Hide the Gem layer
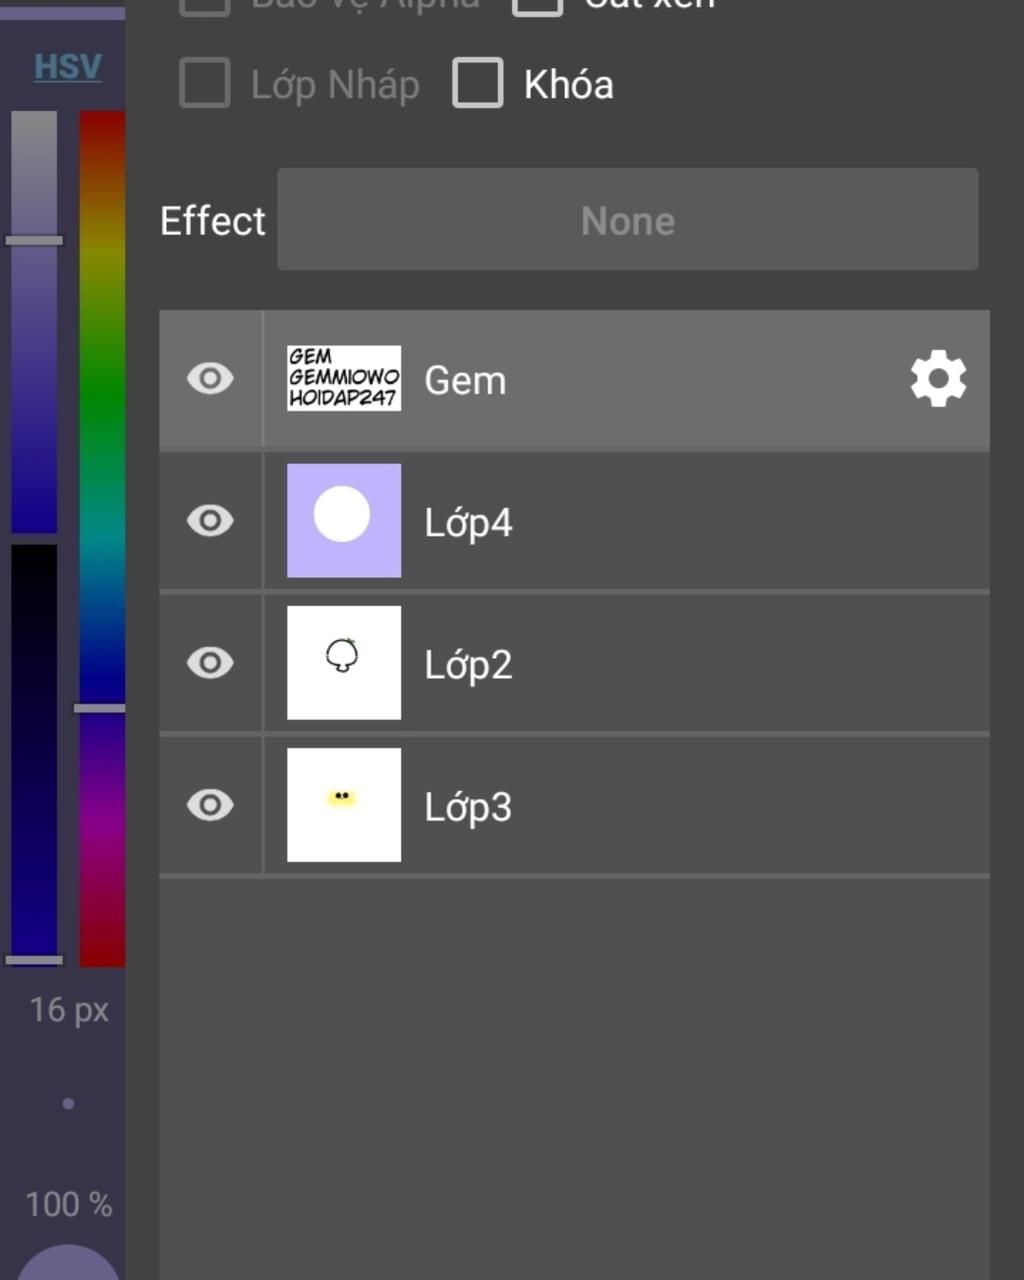 210,379
